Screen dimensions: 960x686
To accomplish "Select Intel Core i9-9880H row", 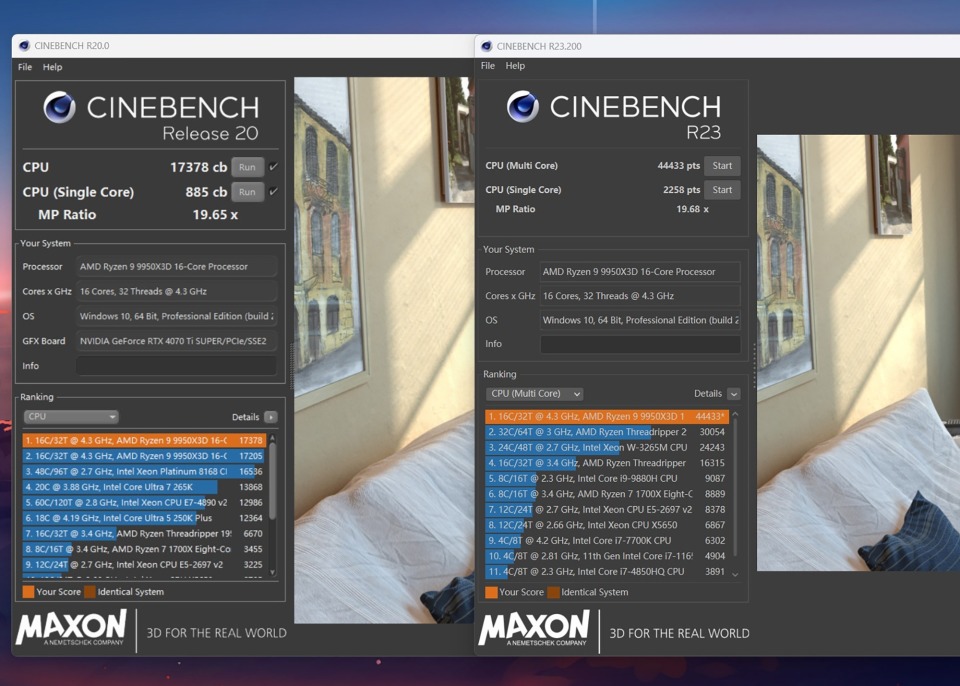I will click(x=607, y=478).
